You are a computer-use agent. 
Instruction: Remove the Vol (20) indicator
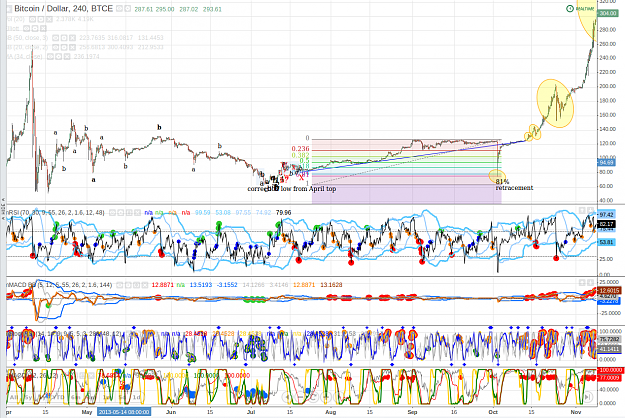[49, 19]
